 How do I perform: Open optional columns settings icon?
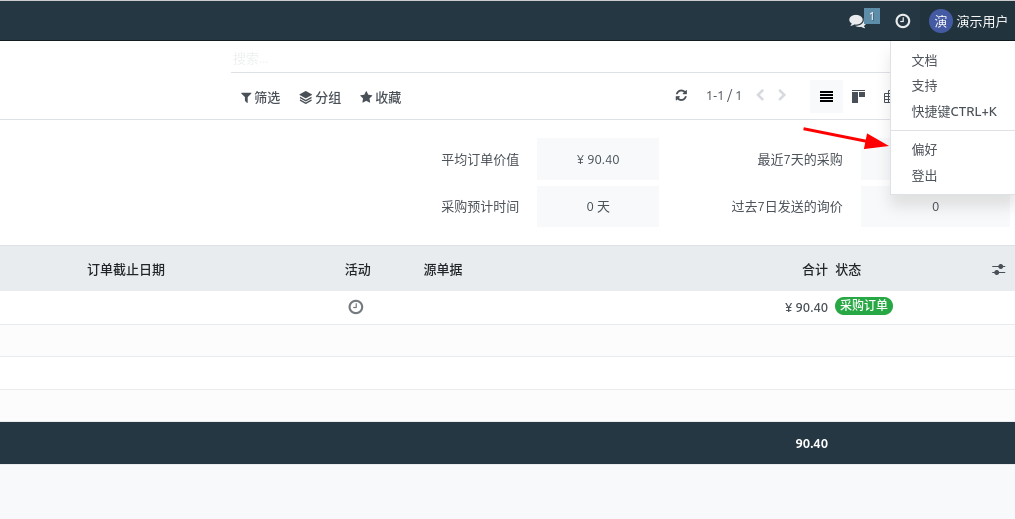pyautogui.click(x=999, y=269)
